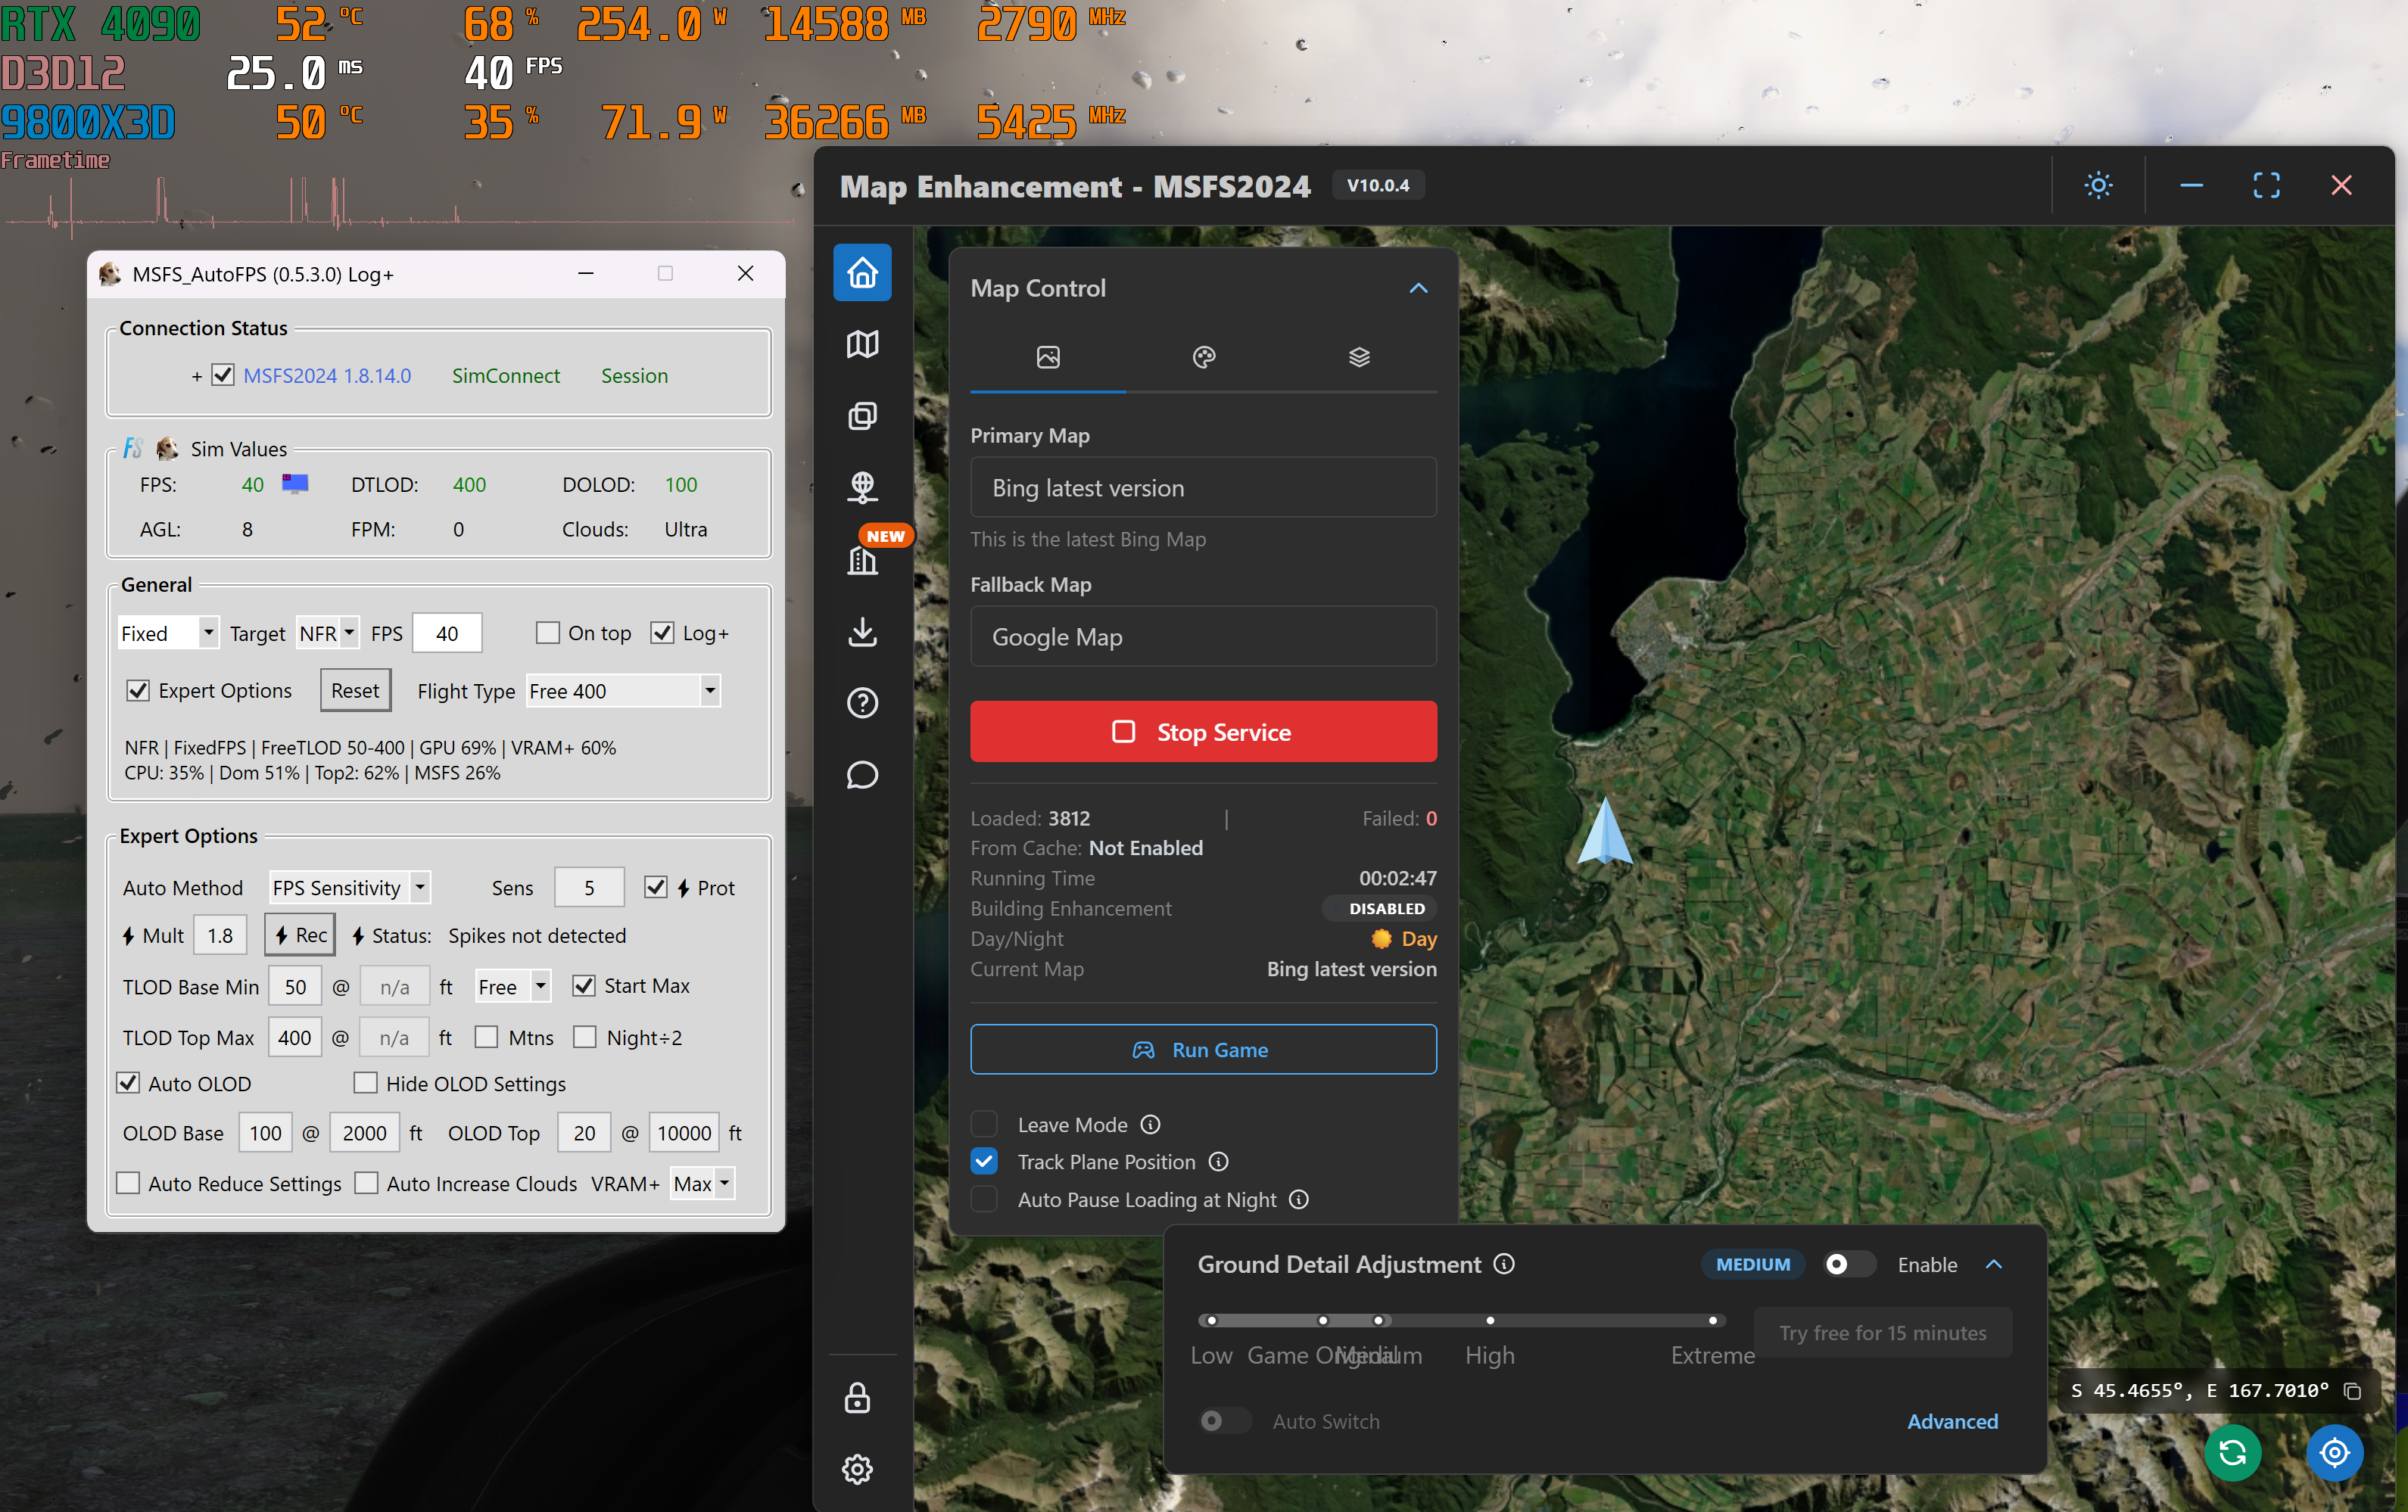Click the plane position arrow on the map
2408x1512 pixels.
click(1604, 830)
